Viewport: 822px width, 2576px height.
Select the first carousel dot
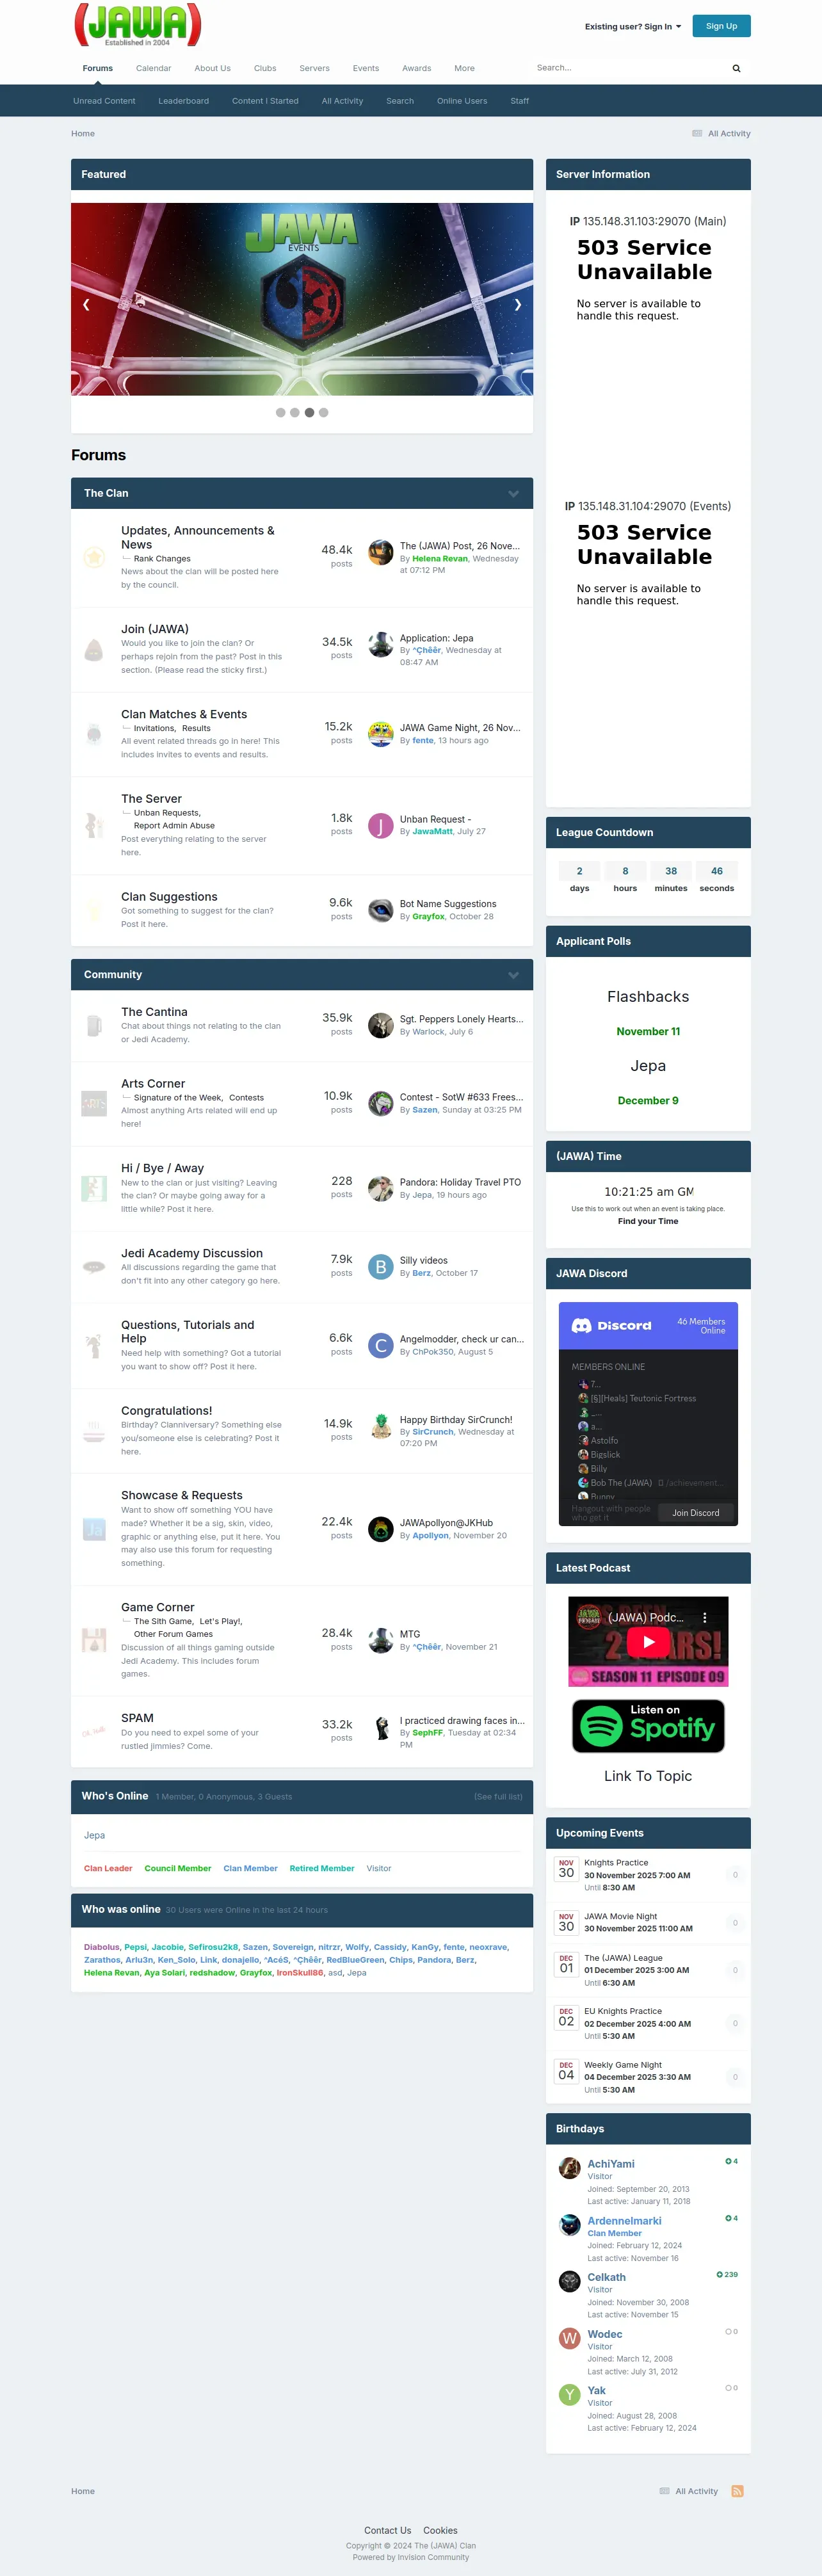coord(281,413)
